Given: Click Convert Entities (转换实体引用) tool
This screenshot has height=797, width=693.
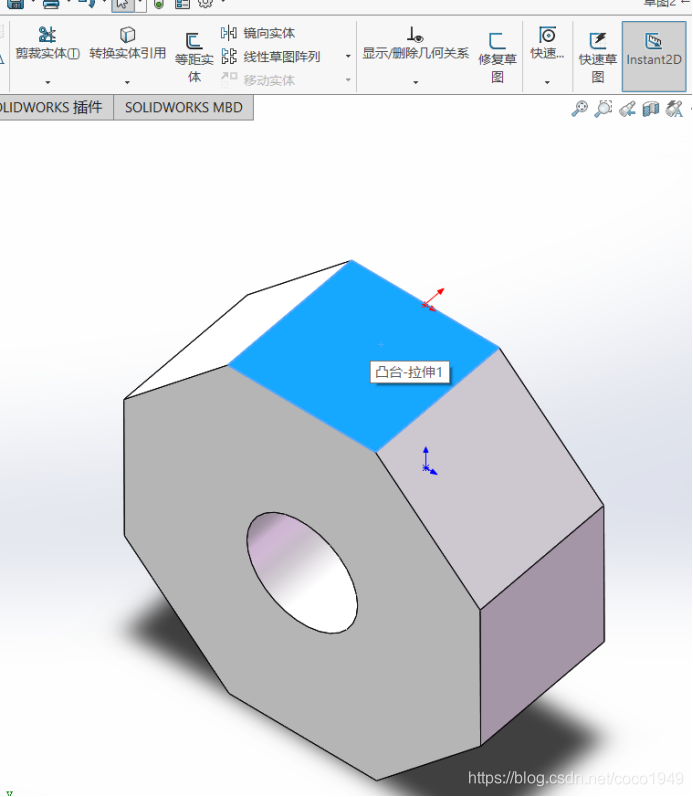Looking at the screenshot, I should point(128,43).
